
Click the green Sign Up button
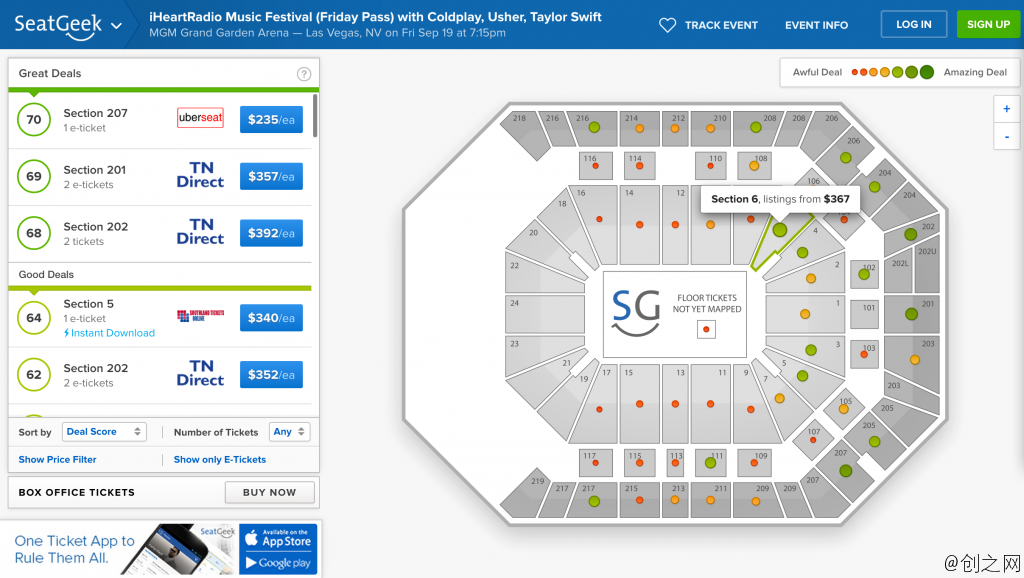(988, 24)
